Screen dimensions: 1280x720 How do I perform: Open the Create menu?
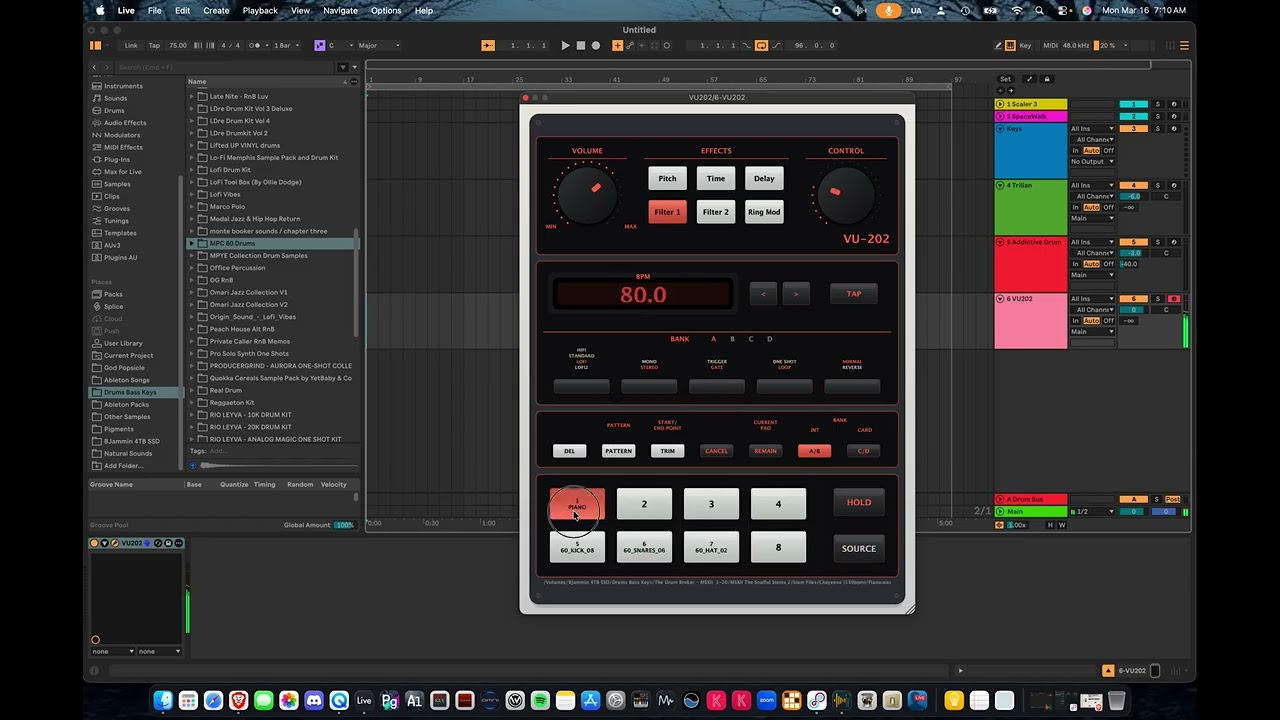[x=216, y=11]
